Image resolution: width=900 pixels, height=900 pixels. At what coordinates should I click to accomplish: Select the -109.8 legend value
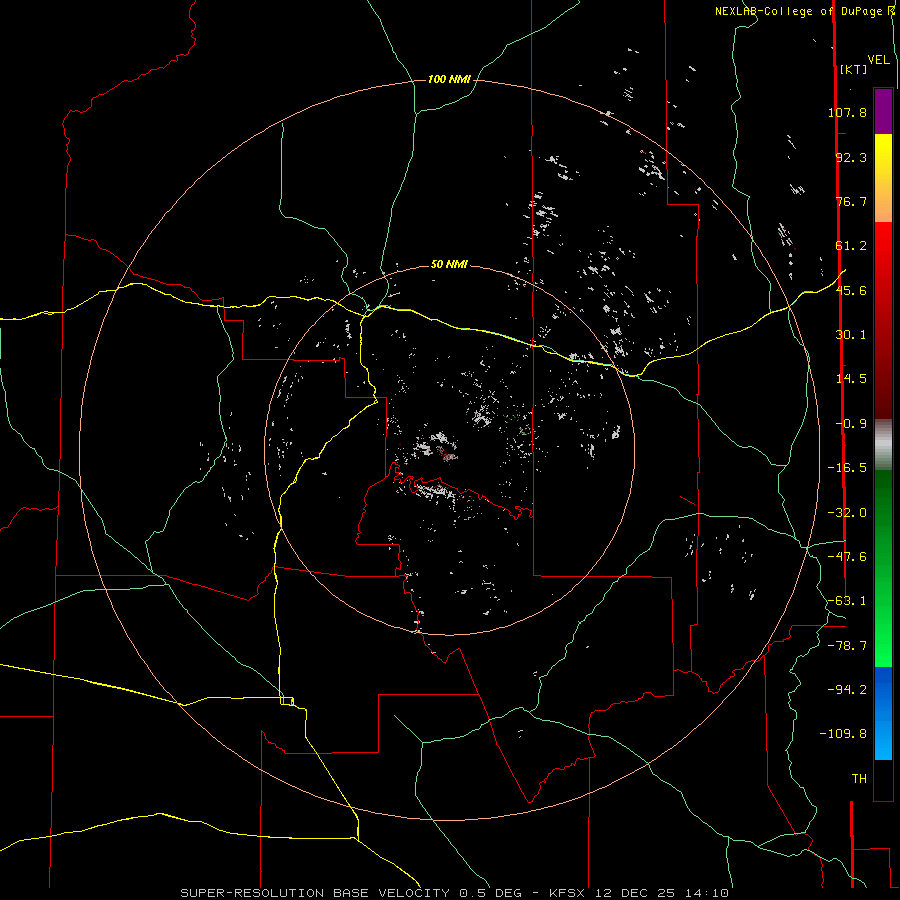pyautogui.click(x=843, y=734)
